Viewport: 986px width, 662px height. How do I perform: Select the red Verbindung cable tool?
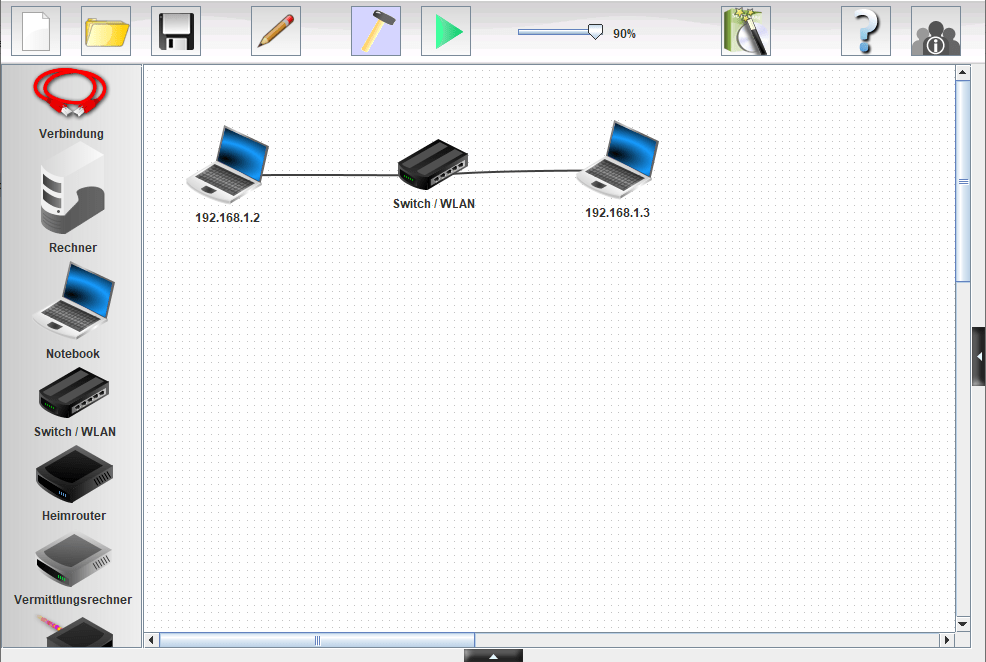(71, 92)
